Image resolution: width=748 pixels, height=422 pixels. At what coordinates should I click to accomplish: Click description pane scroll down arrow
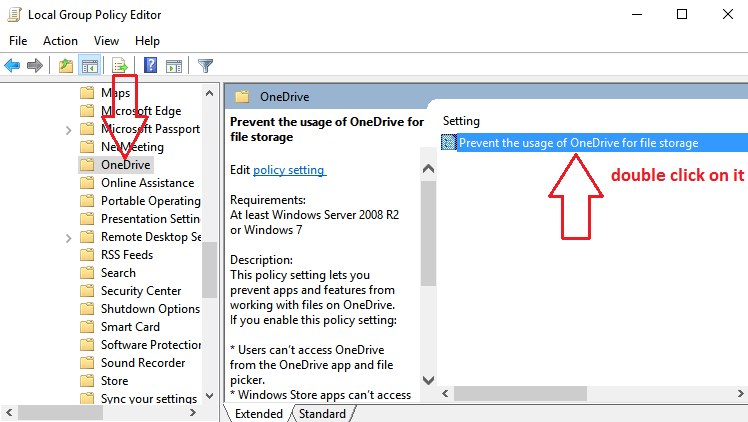click(428, 380)
